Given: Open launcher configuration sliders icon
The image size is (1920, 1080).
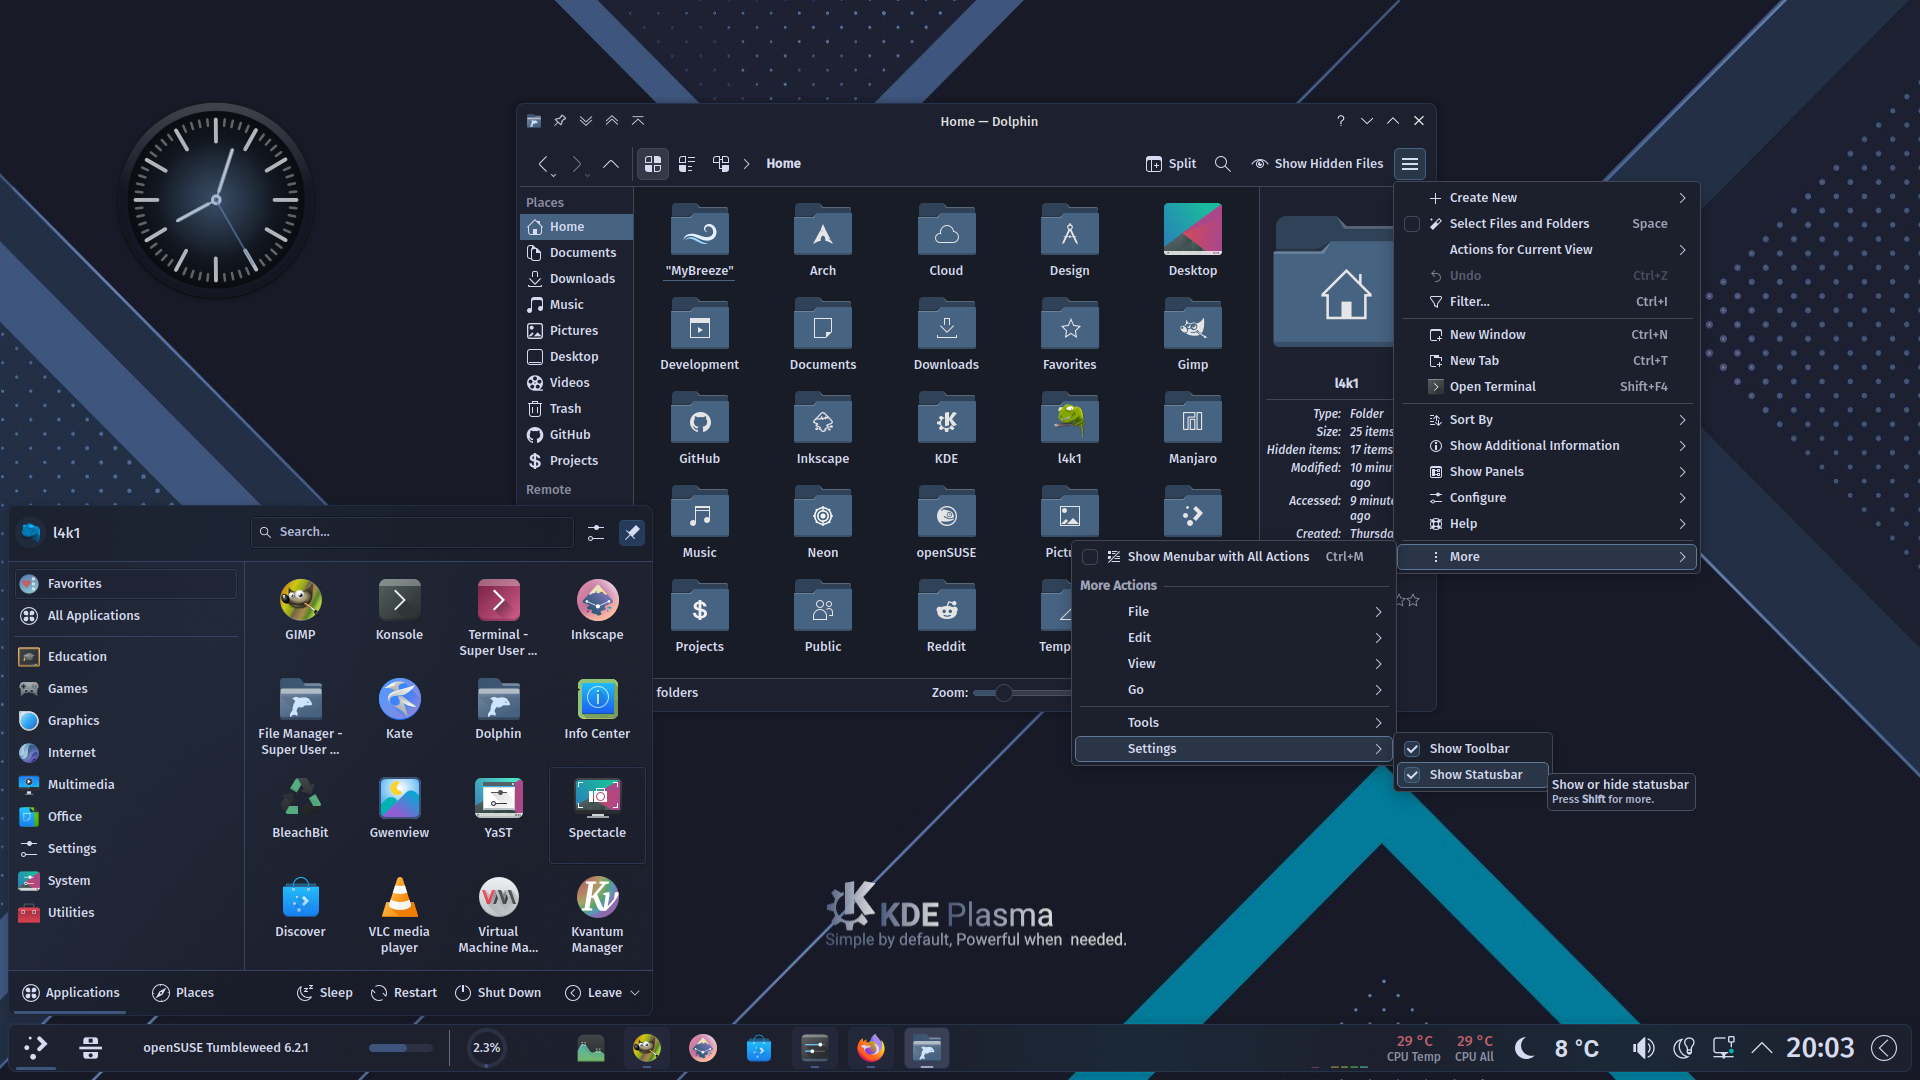Looking at the screenshot, I should pos(596,533).
